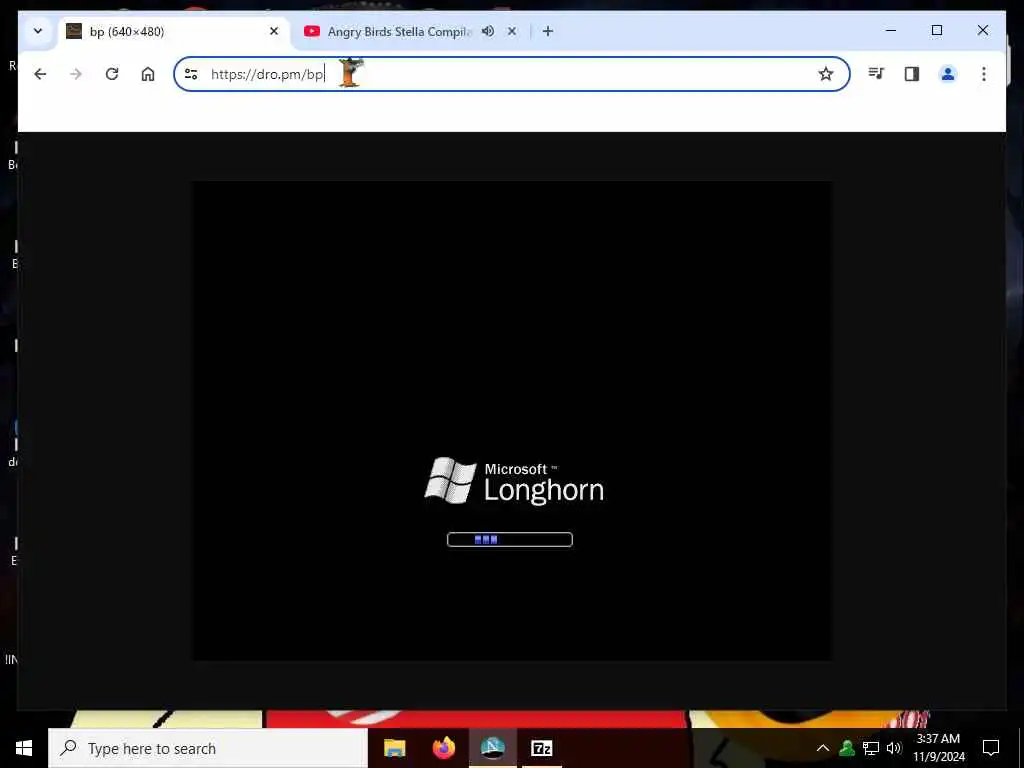Minimize the browser window

(x=891, y=30)
